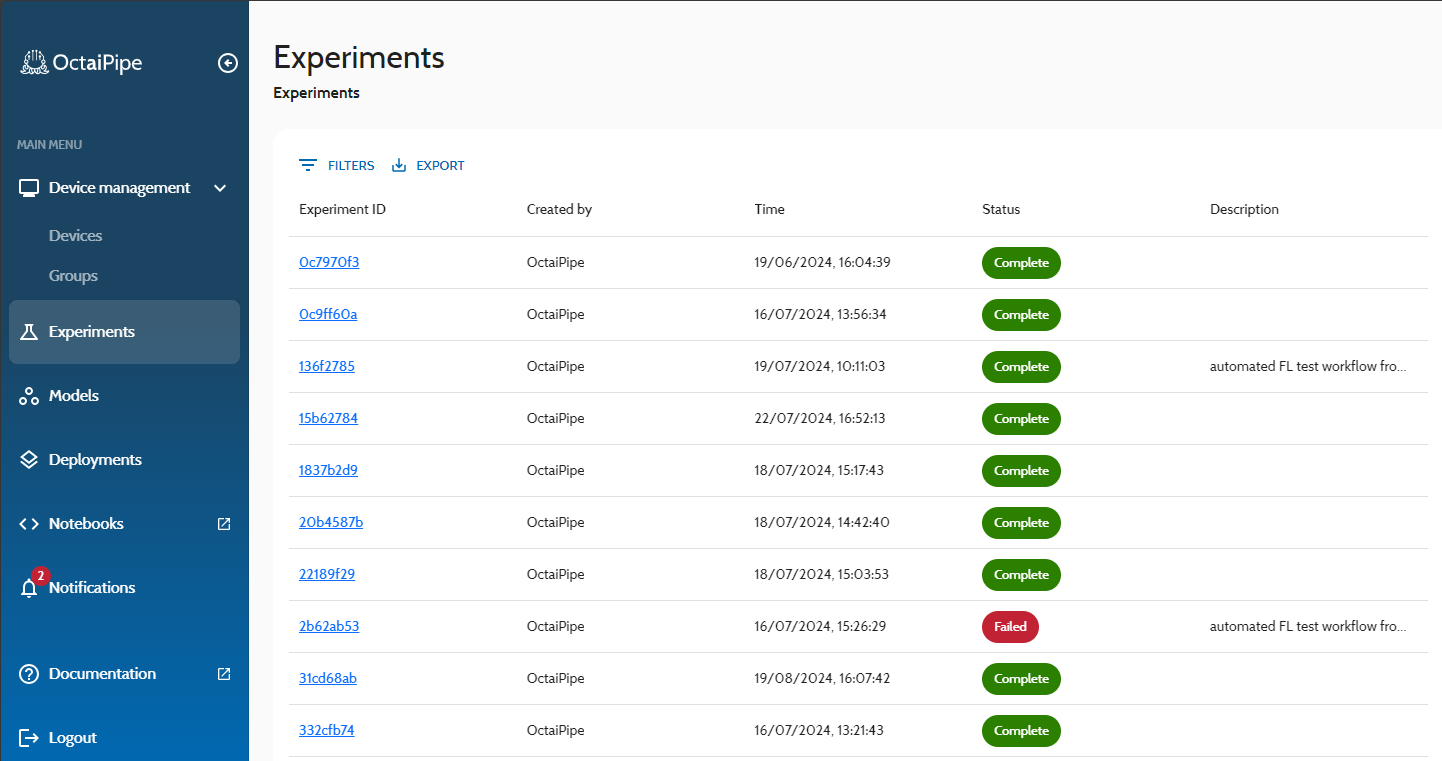1442x761 pixels.
Task: Open the Notebooks link
Action: click(x=86, y=524)
